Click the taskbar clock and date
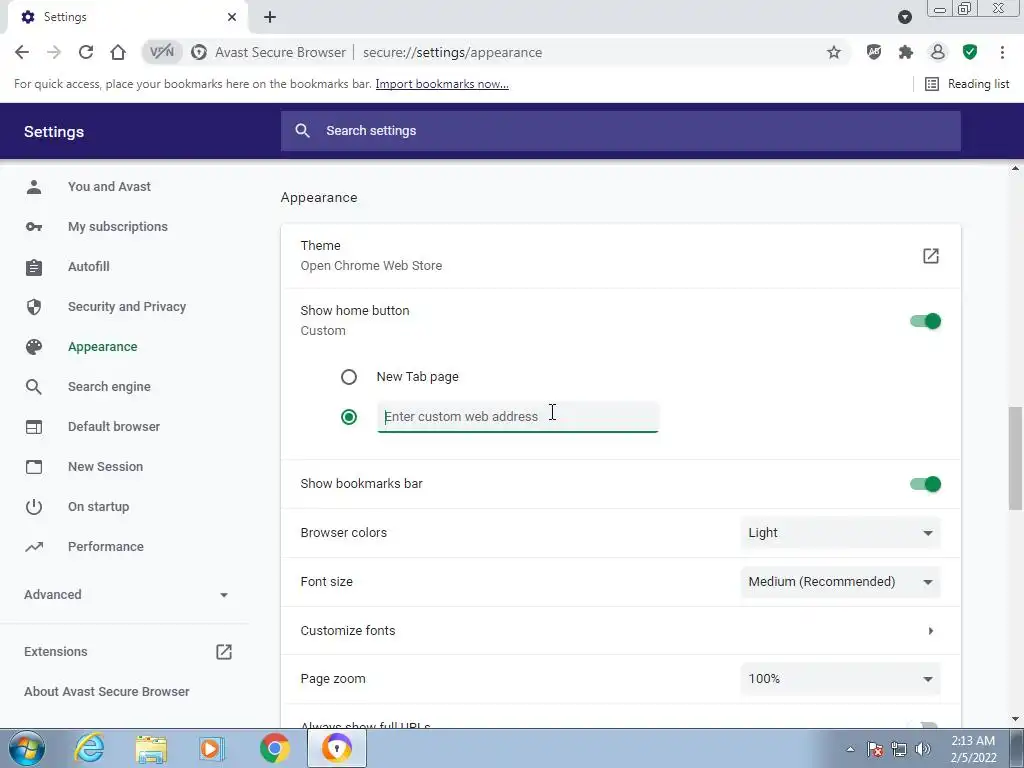This screenshot has width=1024, height=768. click(x=974, y=749)
